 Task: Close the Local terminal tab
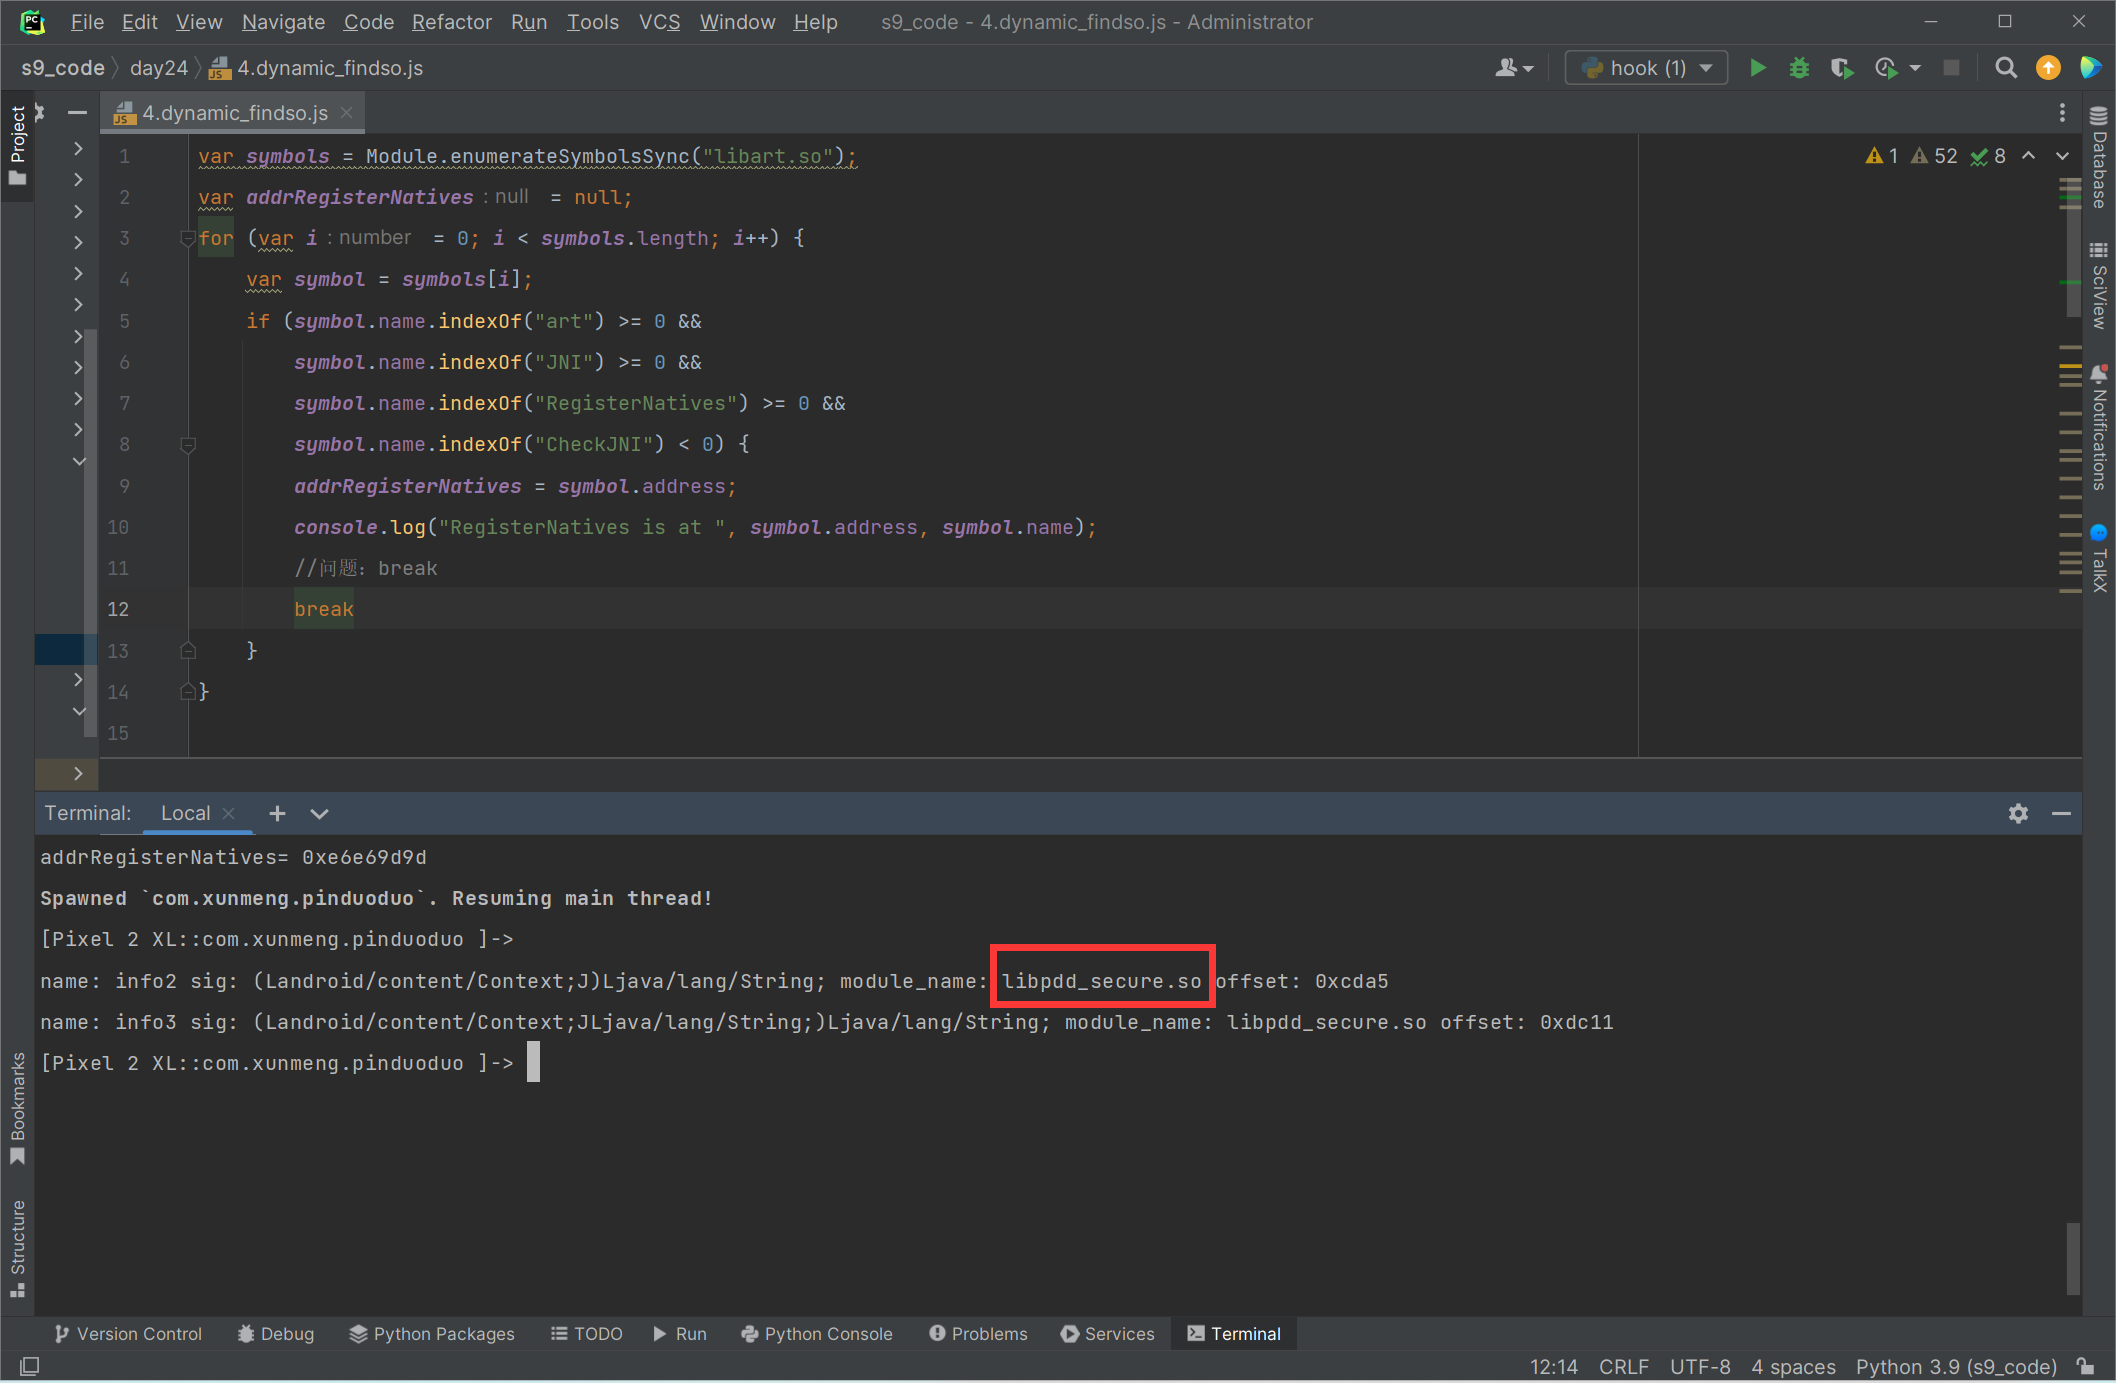229,813
